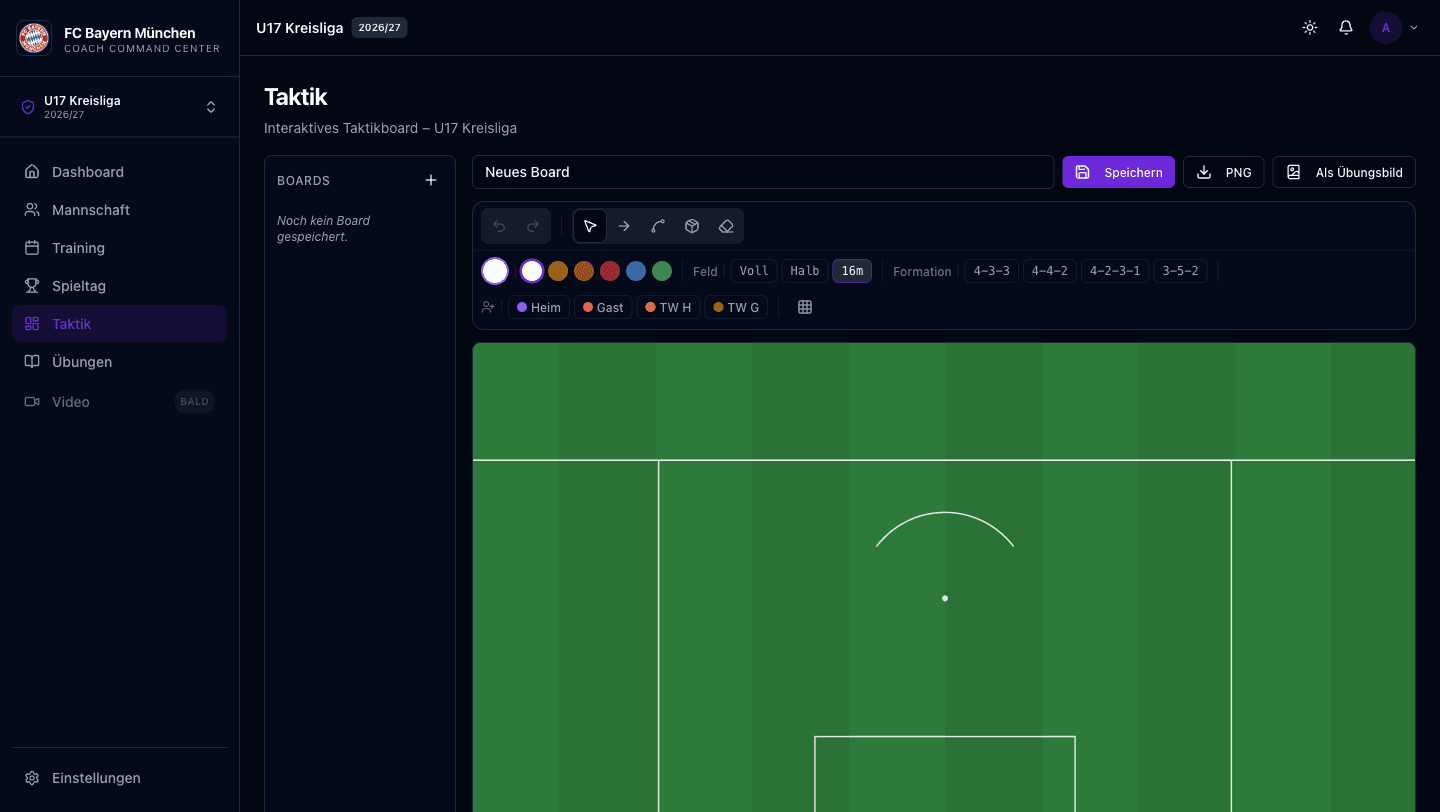Export the board as PNG

[x=1224, y=172]
